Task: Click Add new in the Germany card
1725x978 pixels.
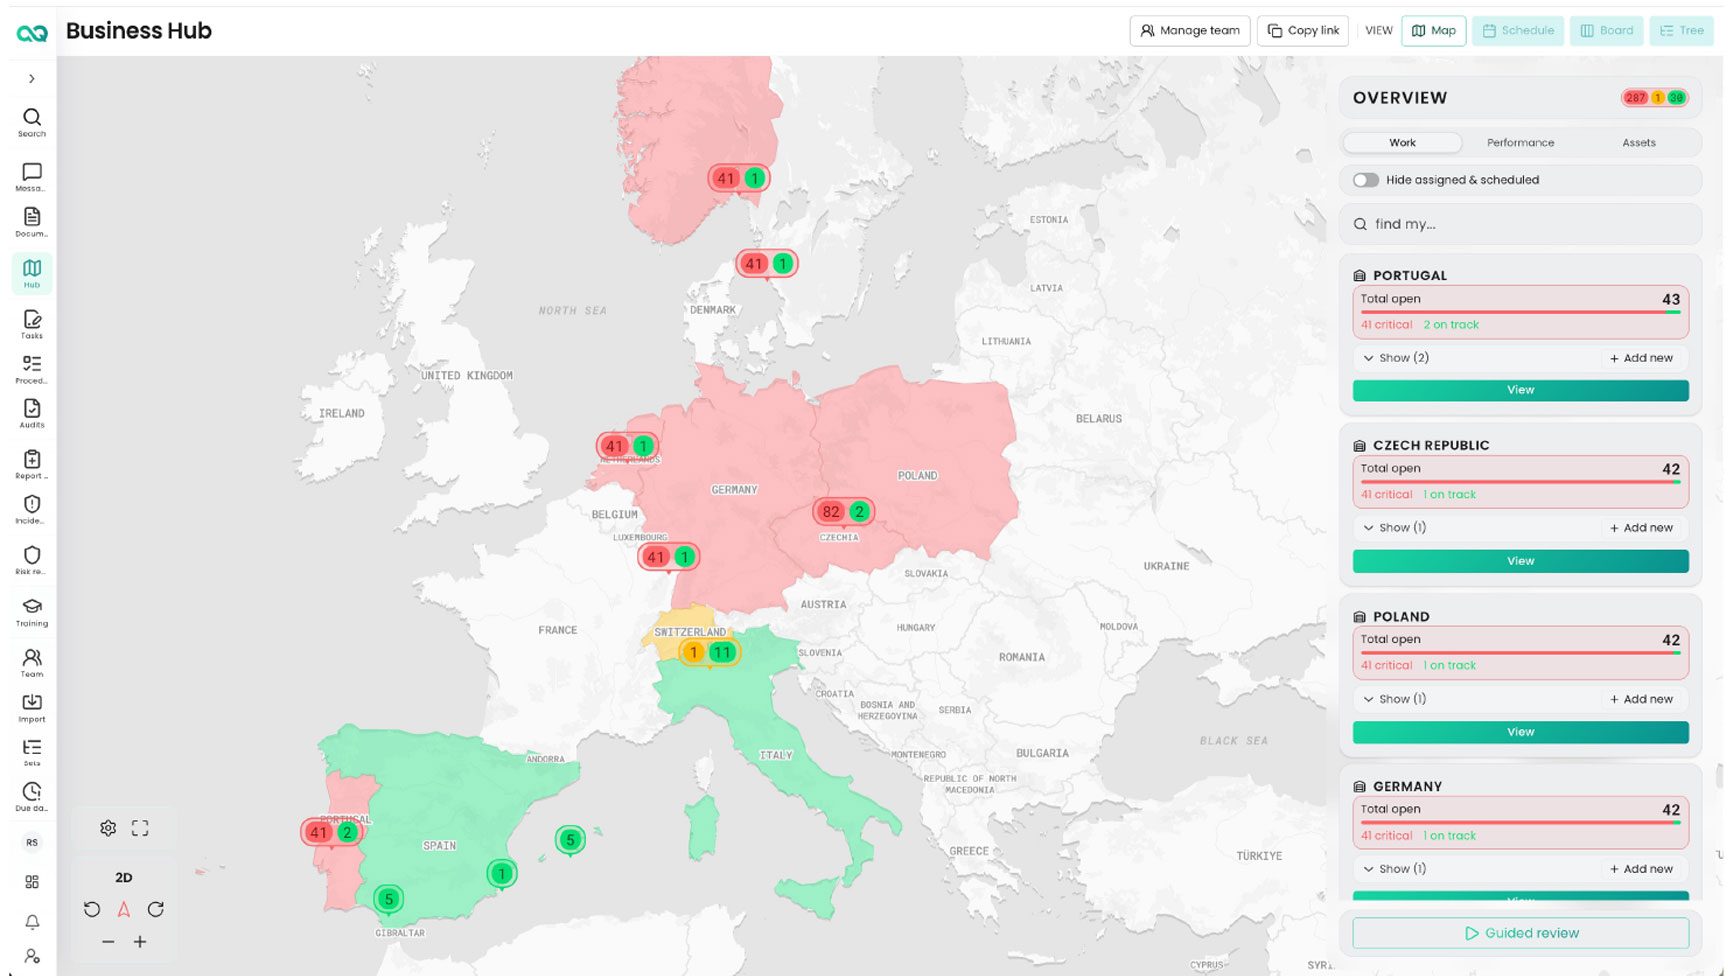Action: [x=1641, y=869]
